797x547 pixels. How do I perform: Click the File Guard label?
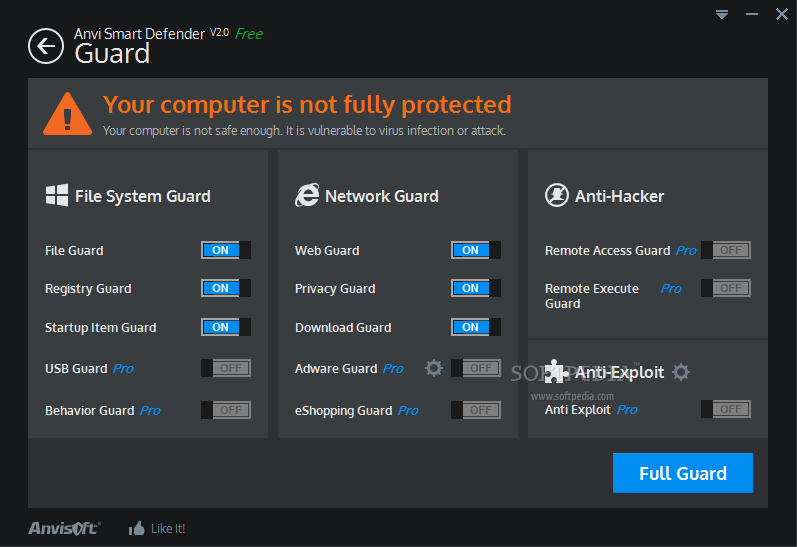point(74,251)
